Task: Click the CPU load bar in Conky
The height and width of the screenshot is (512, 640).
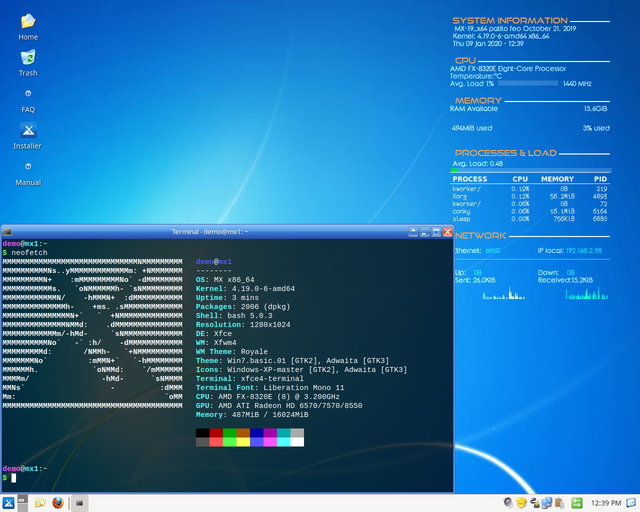Action: click(528, 83)
